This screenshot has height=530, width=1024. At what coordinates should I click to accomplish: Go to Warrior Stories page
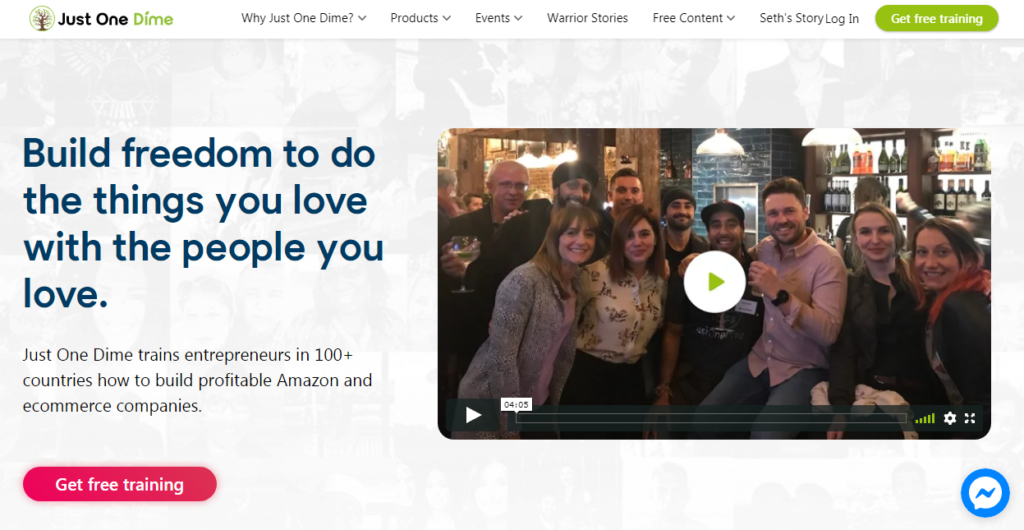click(x=587, y=18)
